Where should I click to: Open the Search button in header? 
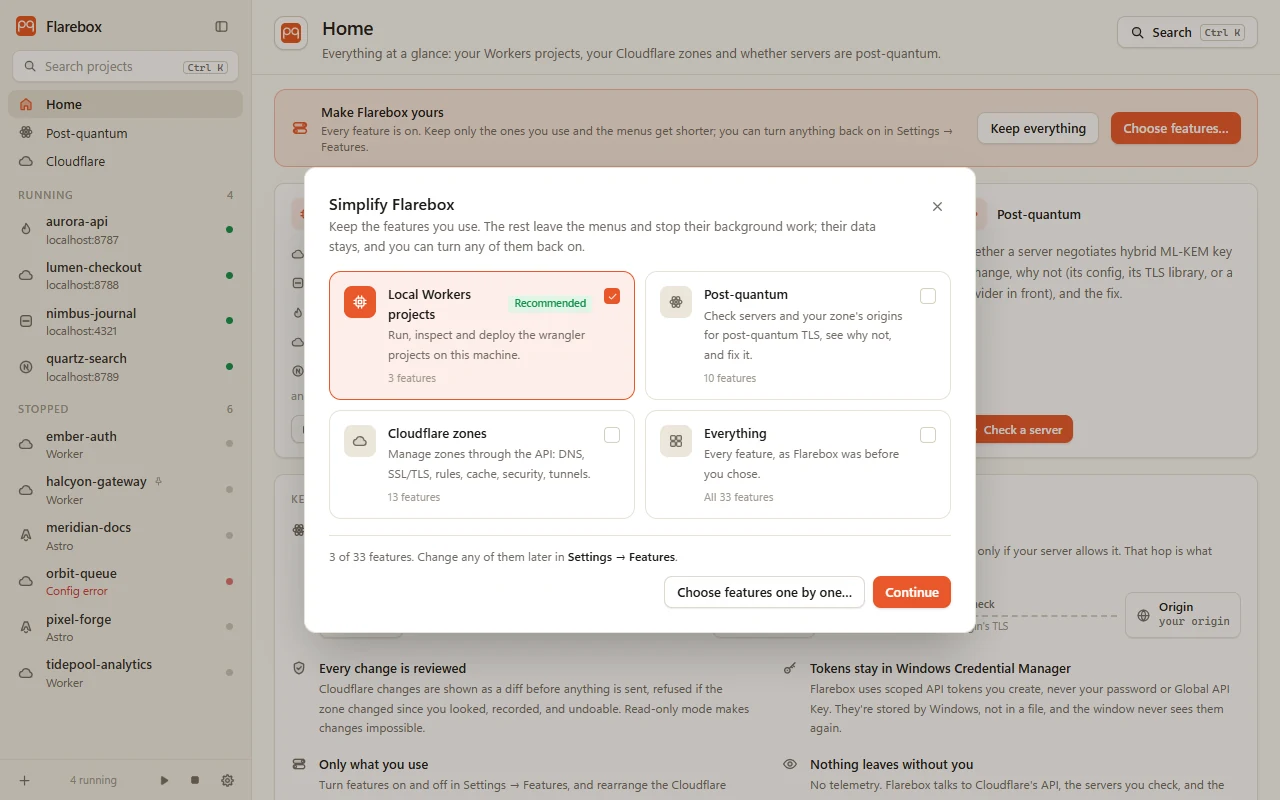pyautogui.click(x=1187, y=32)
